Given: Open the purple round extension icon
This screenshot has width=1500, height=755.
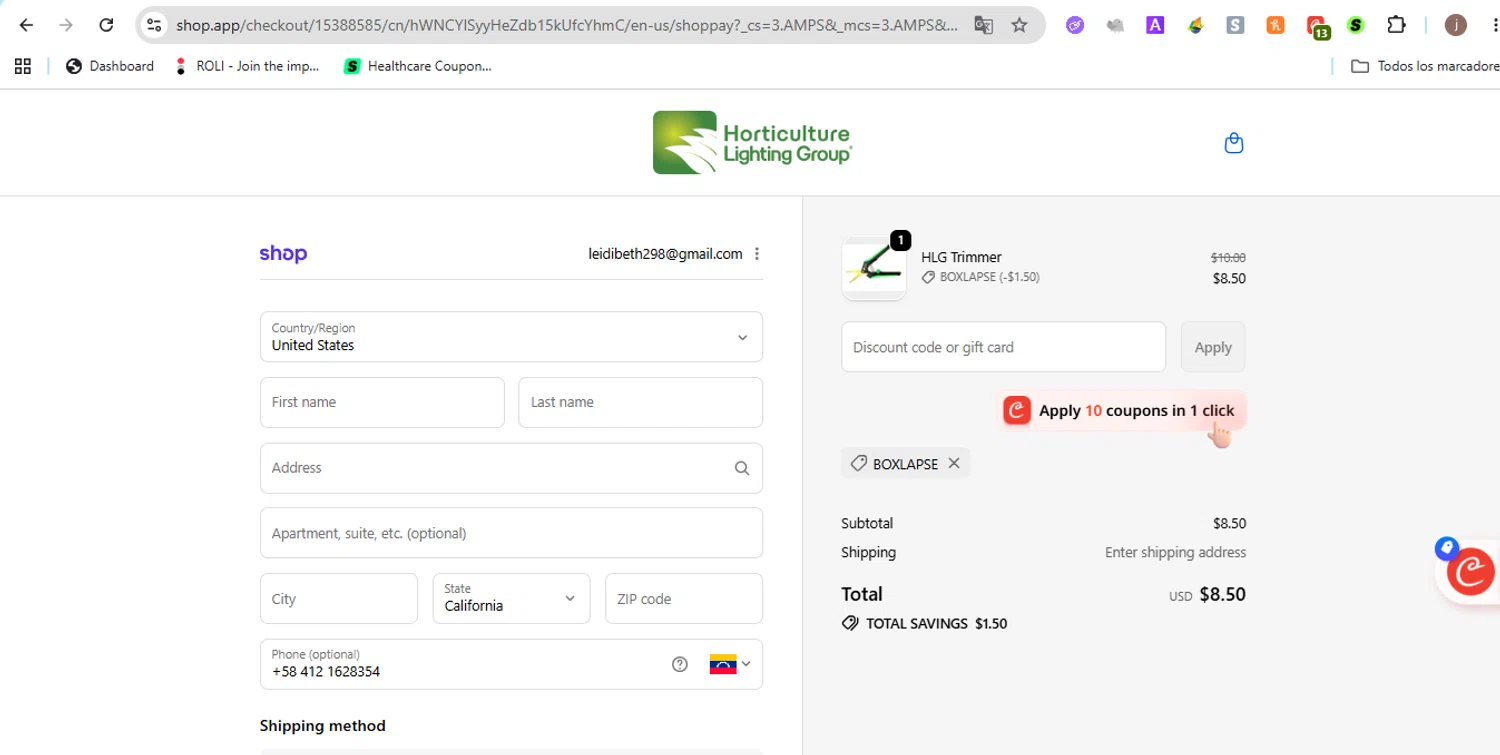Looking at the screenshot, I should point(1075,25).
